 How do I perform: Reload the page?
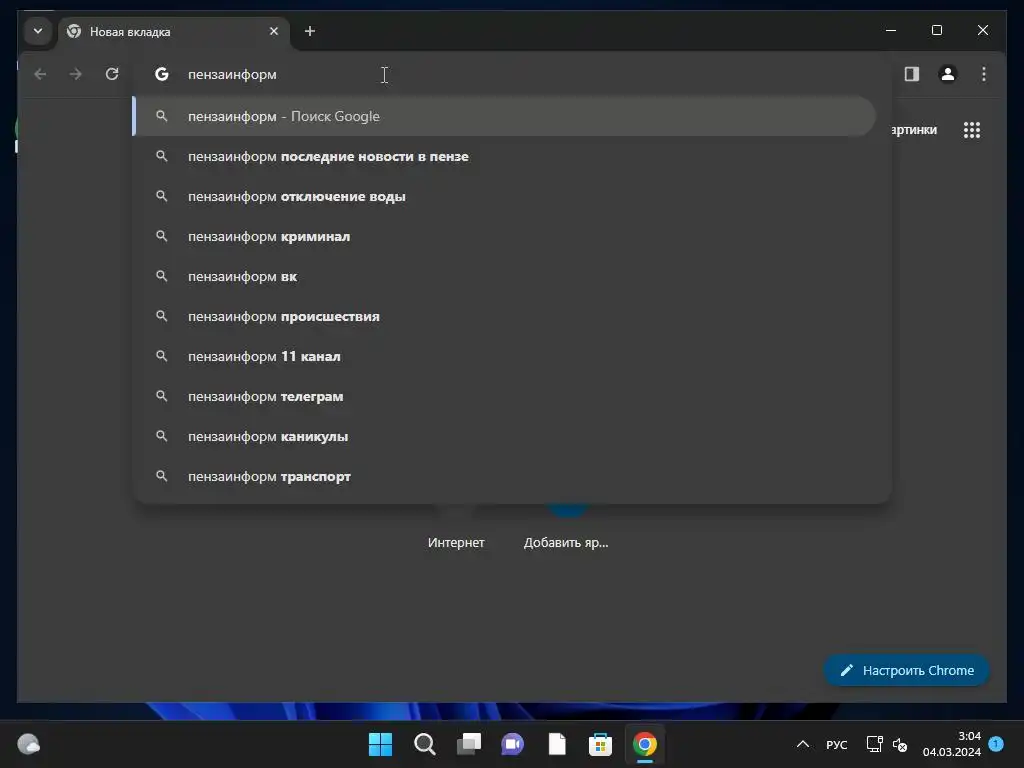pyautogui.click(x=112, y=74)
